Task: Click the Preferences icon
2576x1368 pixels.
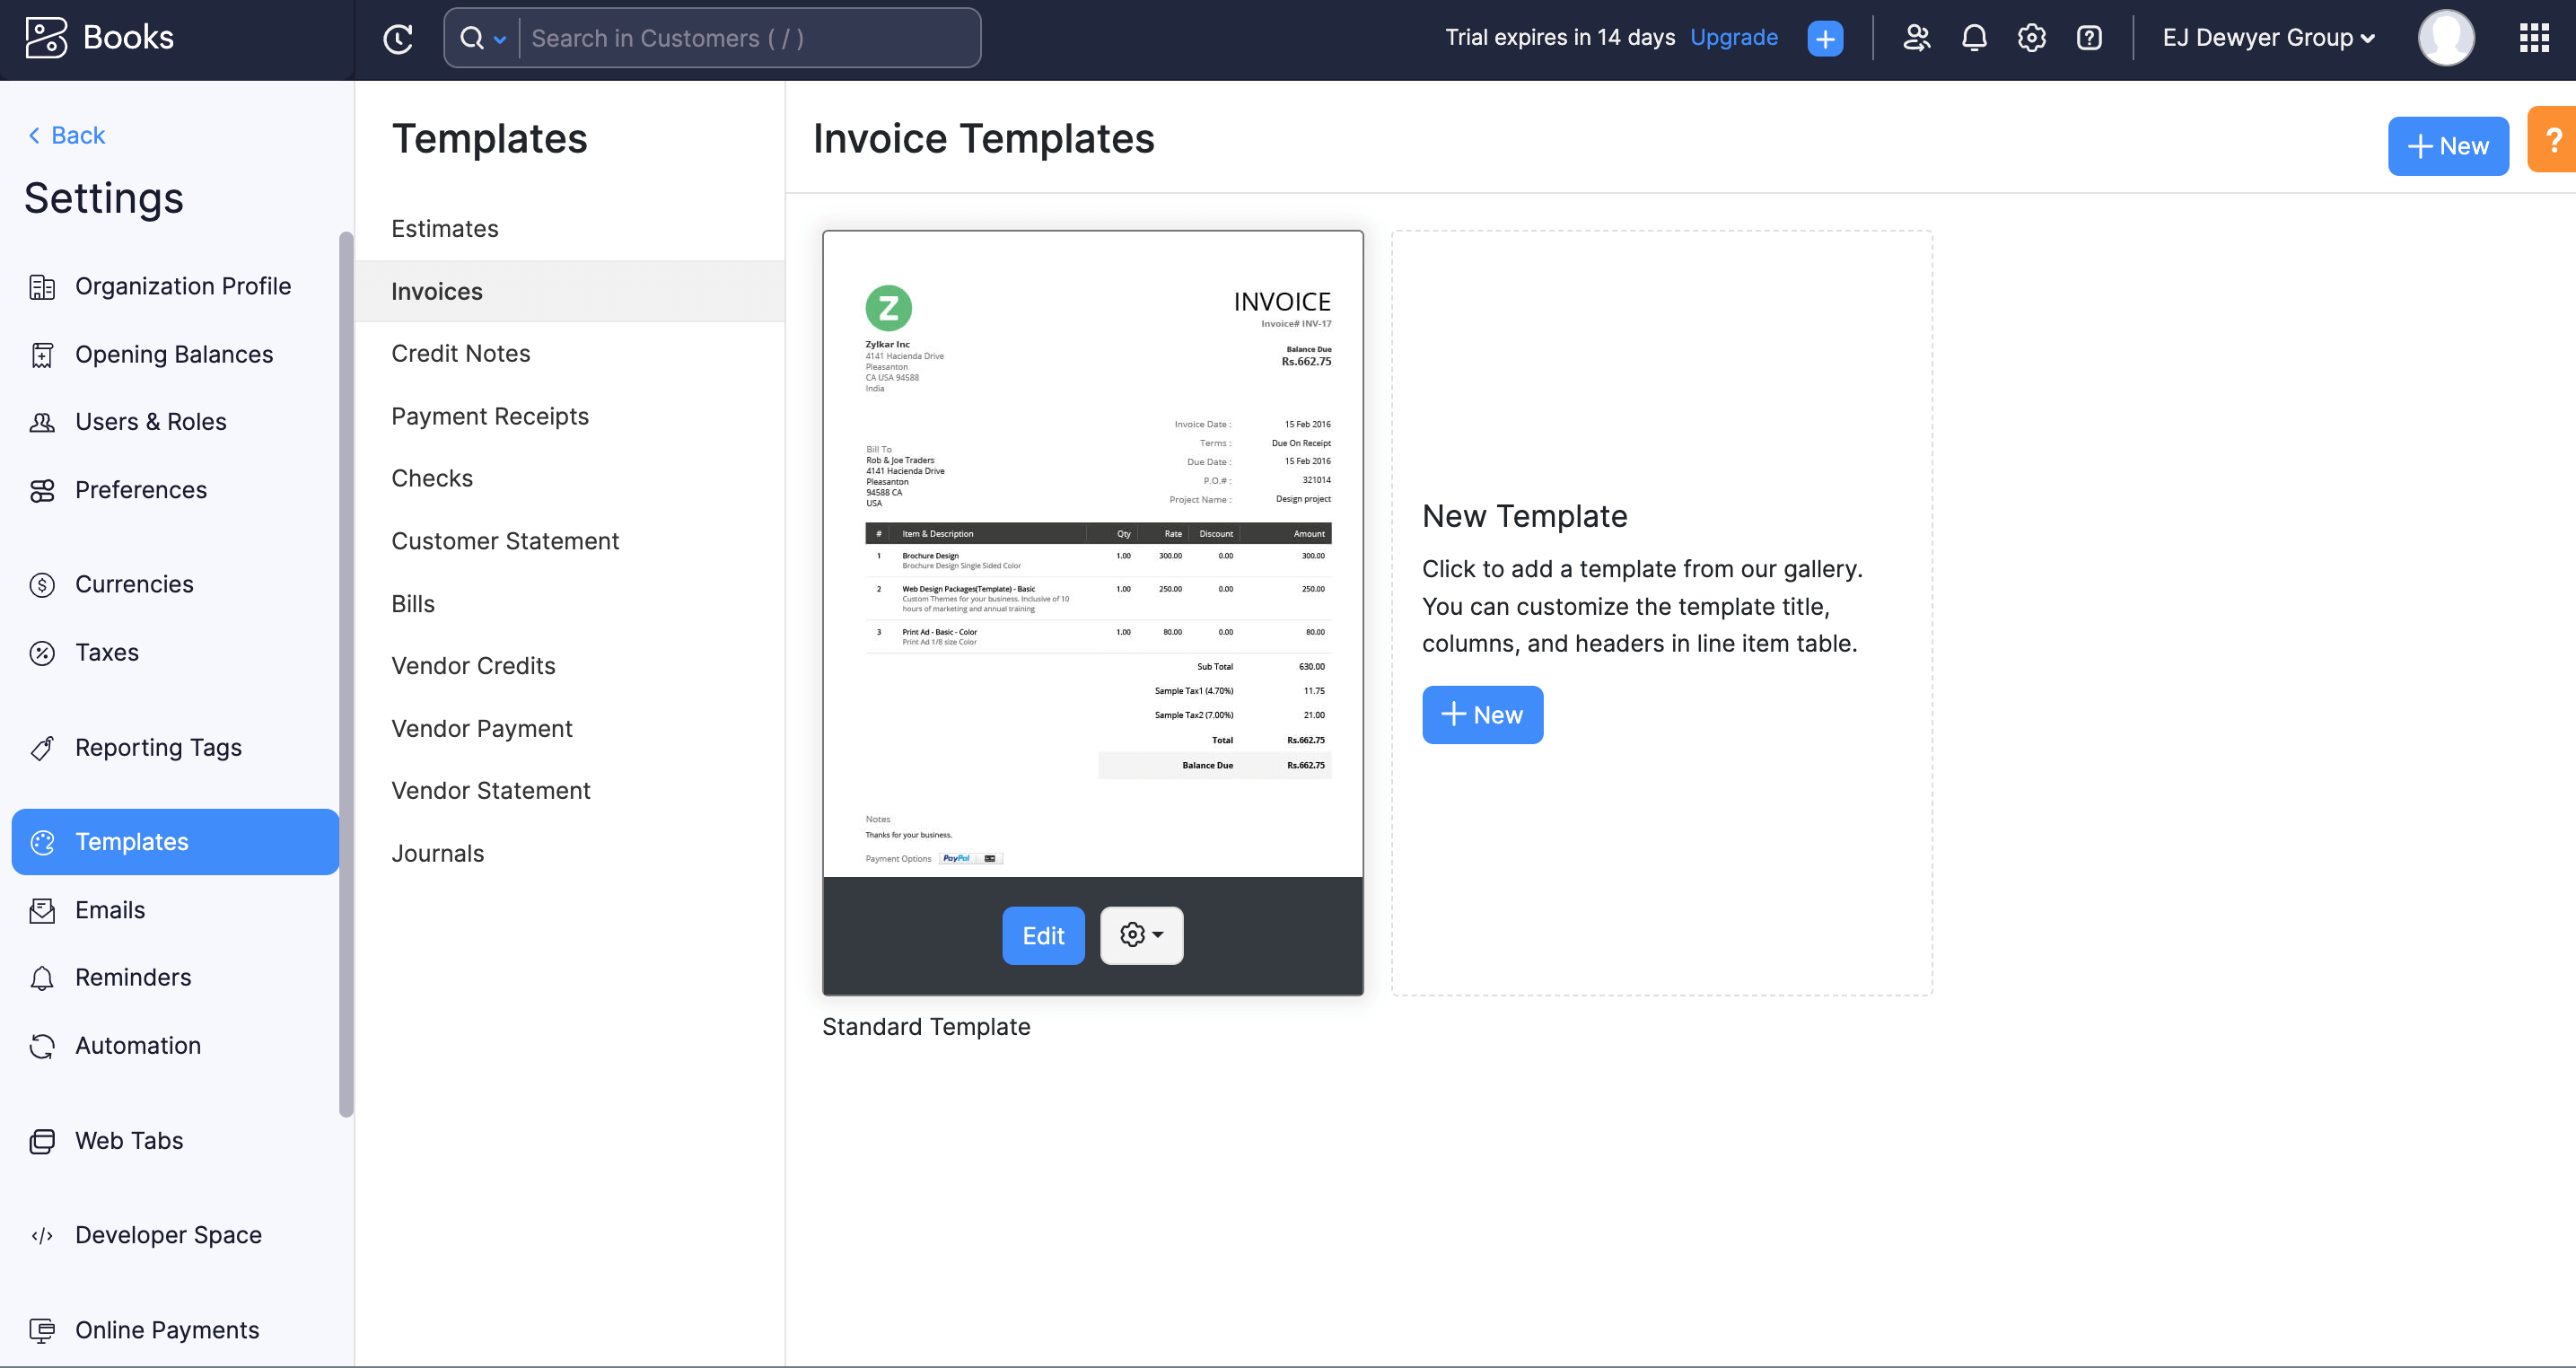Action: point(42,490)
